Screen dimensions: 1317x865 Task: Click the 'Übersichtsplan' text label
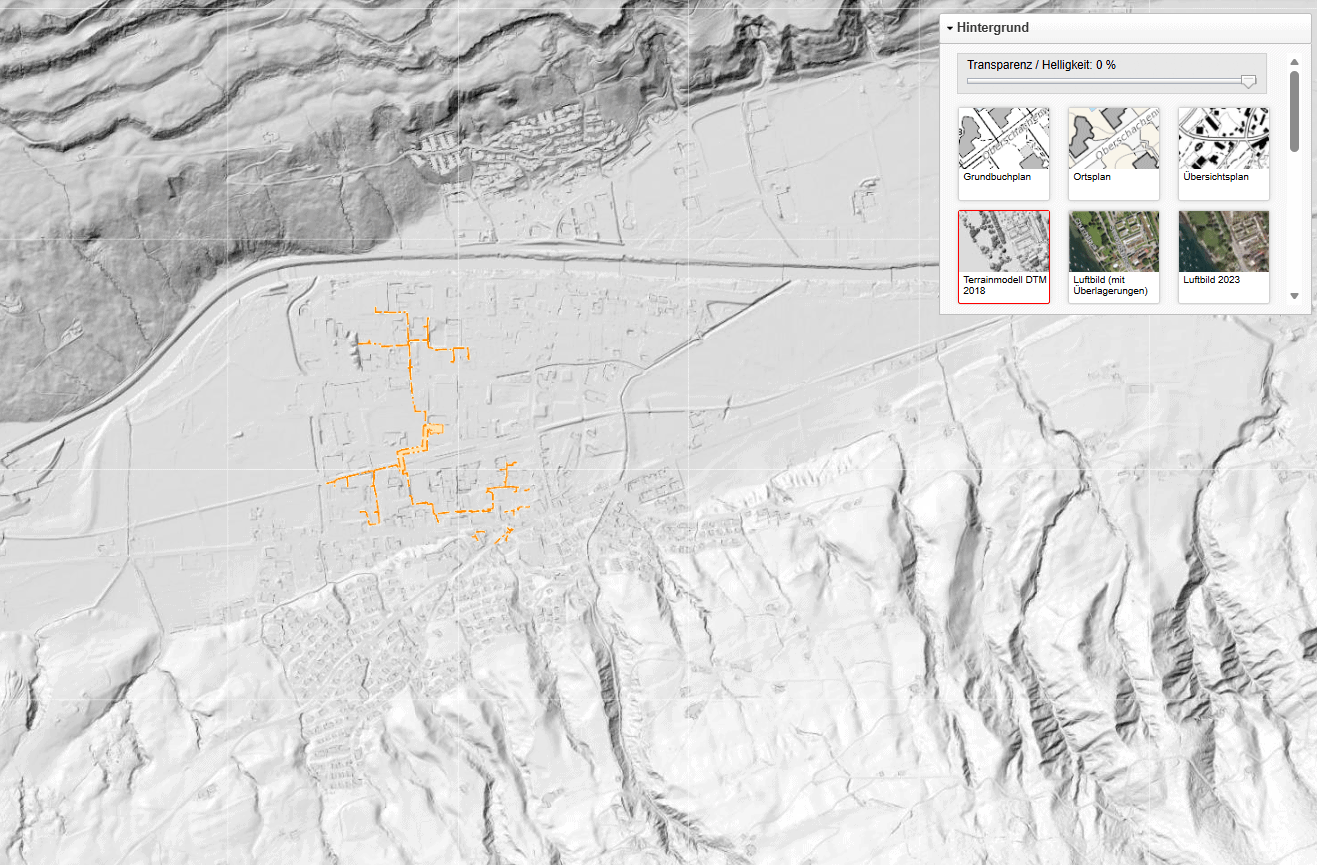pyautogui.click(x=1215, y=177)
